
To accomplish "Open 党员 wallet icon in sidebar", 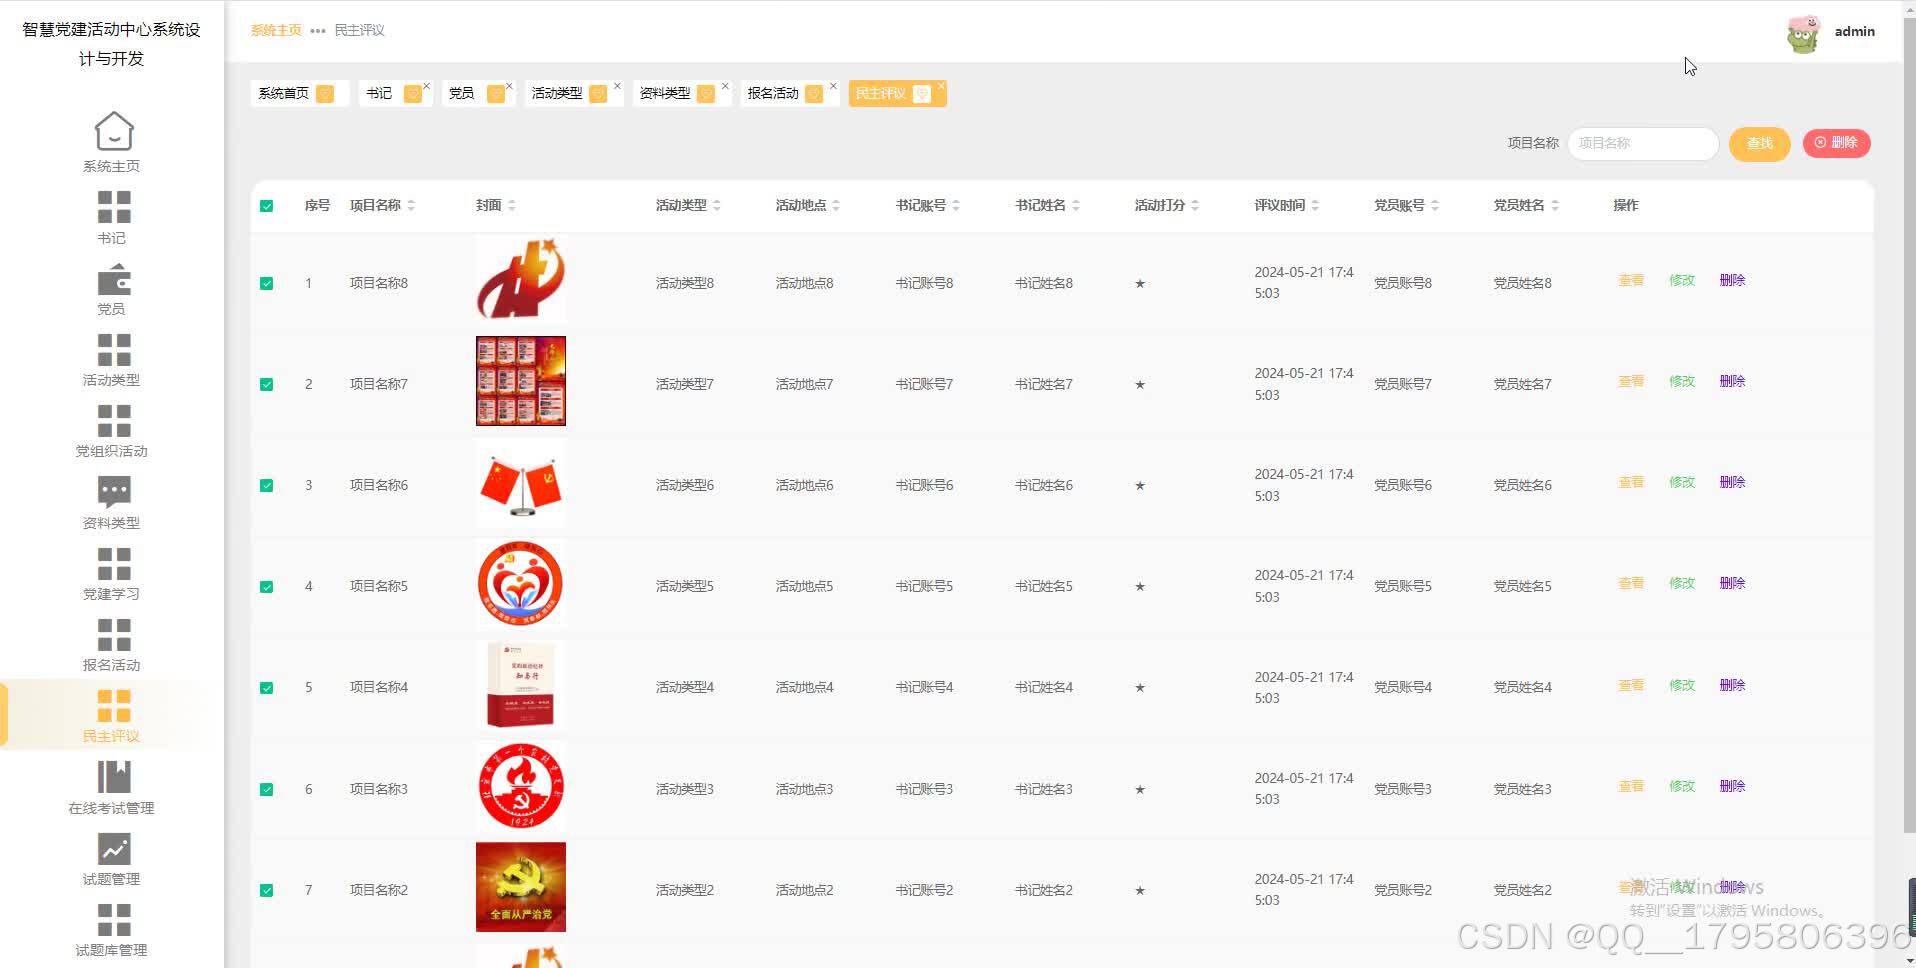I will click(x=113, y=279).
